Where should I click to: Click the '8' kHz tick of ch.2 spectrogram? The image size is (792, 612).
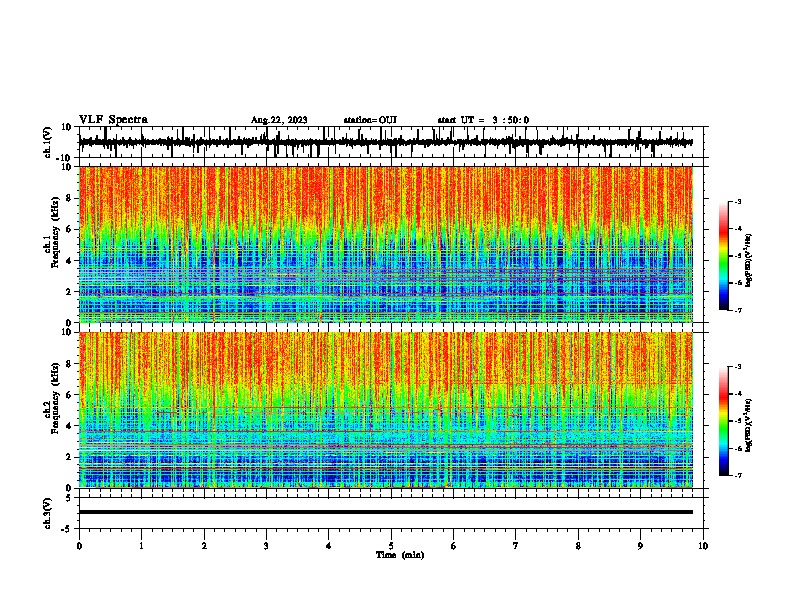70,364
